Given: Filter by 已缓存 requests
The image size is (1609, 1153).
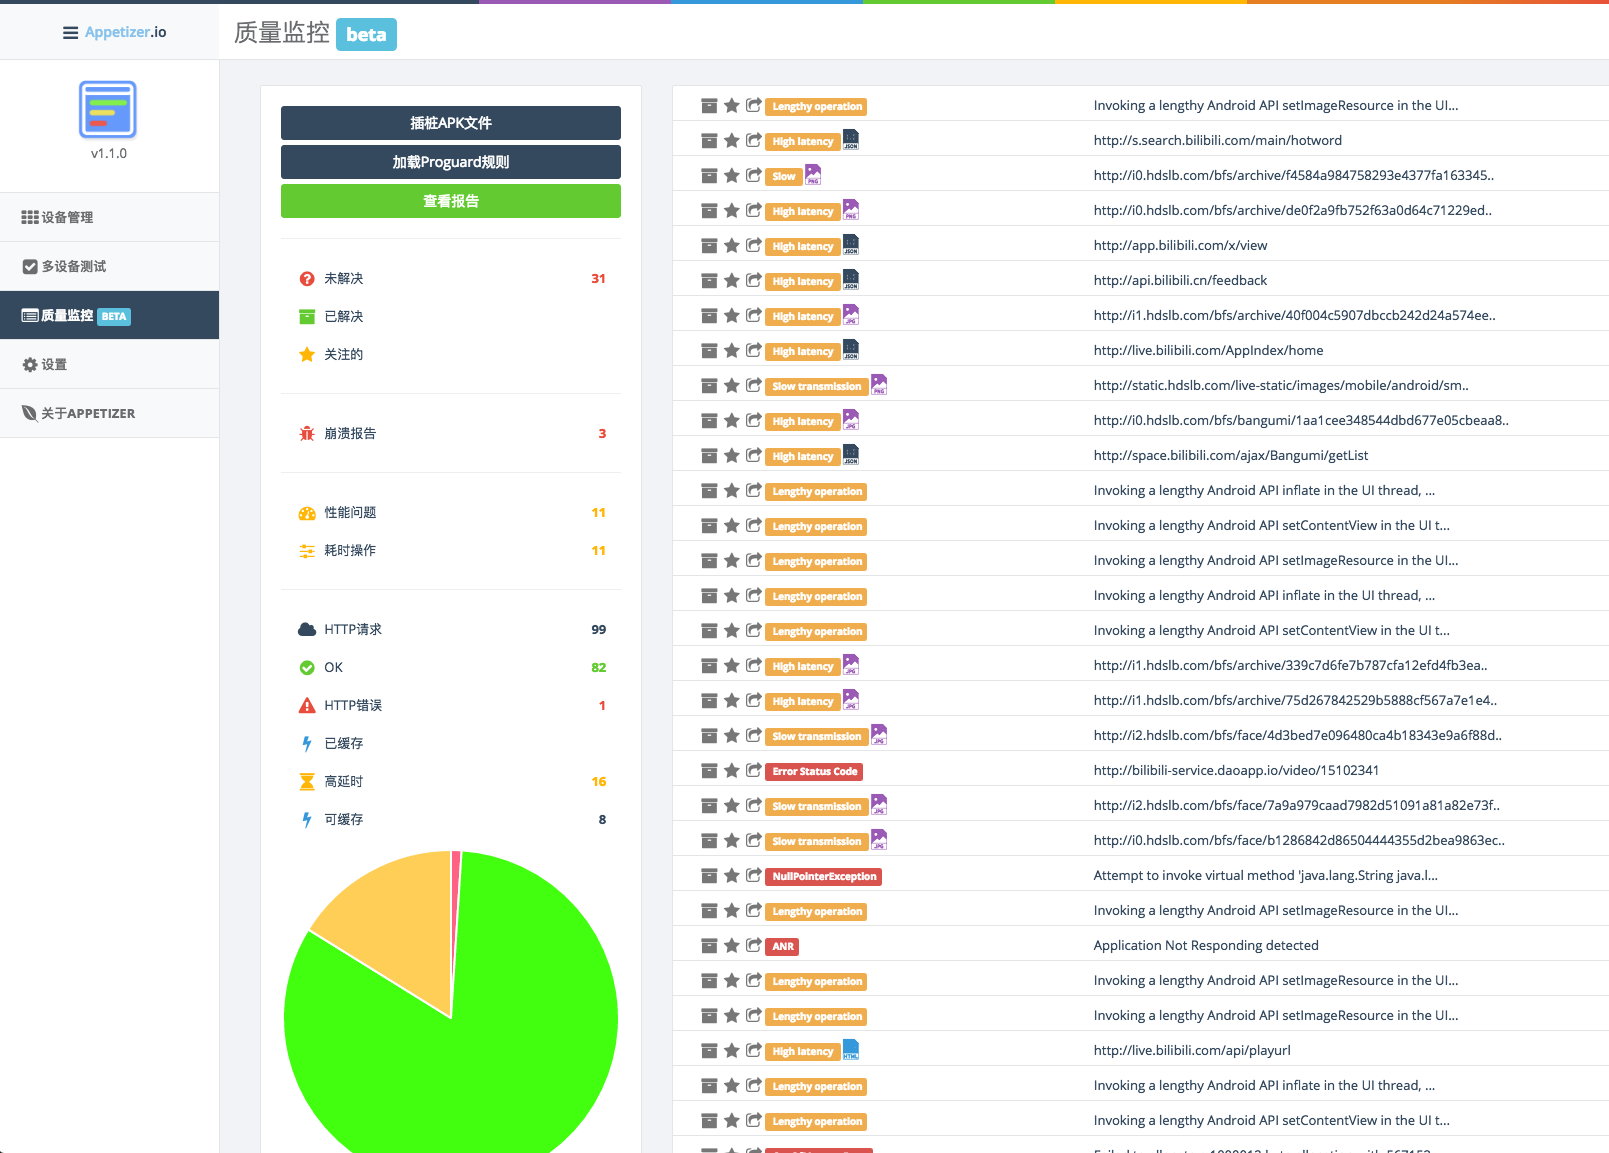Looking at the screenshot, I should click(x=451, y=743).
